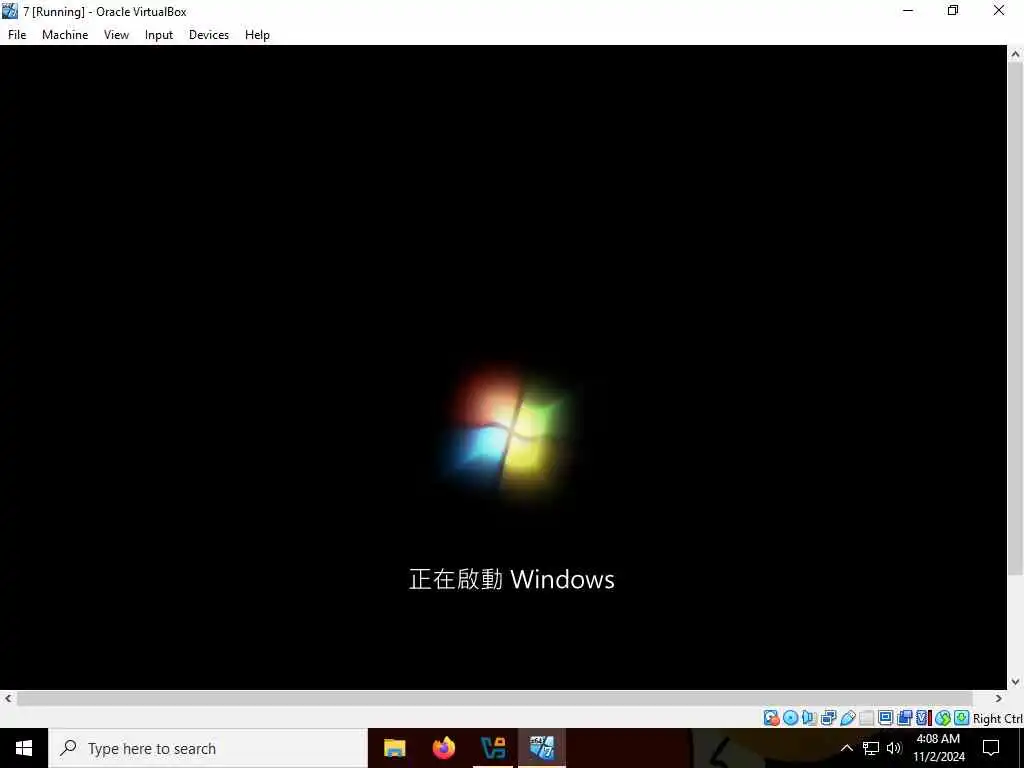Image resolution: width=1024 pixels, height=768 pixels.
Task: Click the USB devices status icon
Action: click(x=848, y=718)
